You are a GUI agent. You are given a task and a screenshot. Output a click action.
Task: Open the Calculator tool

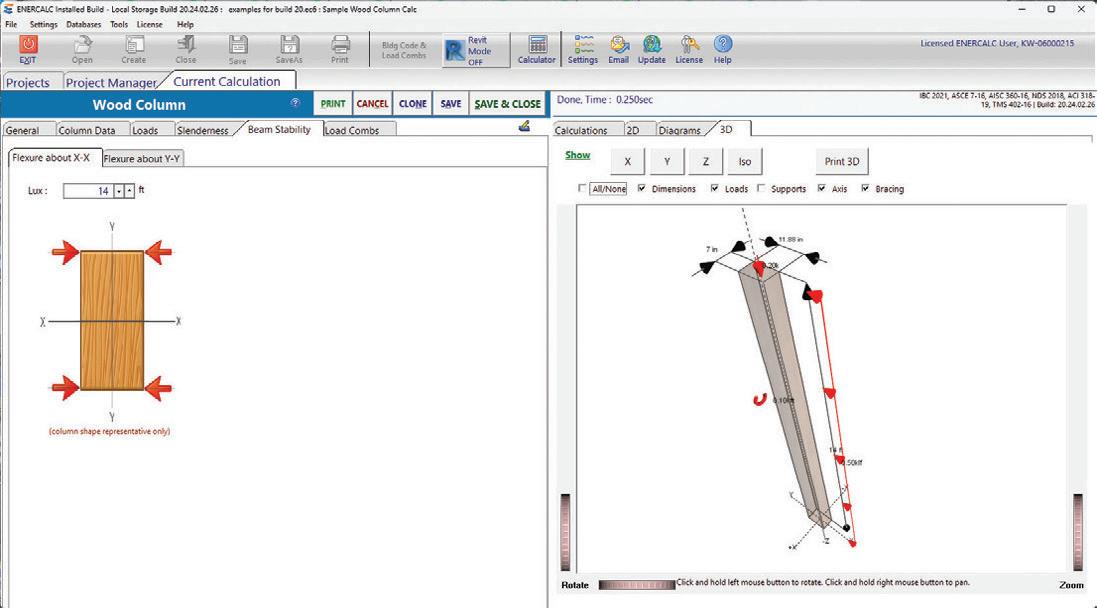pyautogui.click(x=537, y=49)
